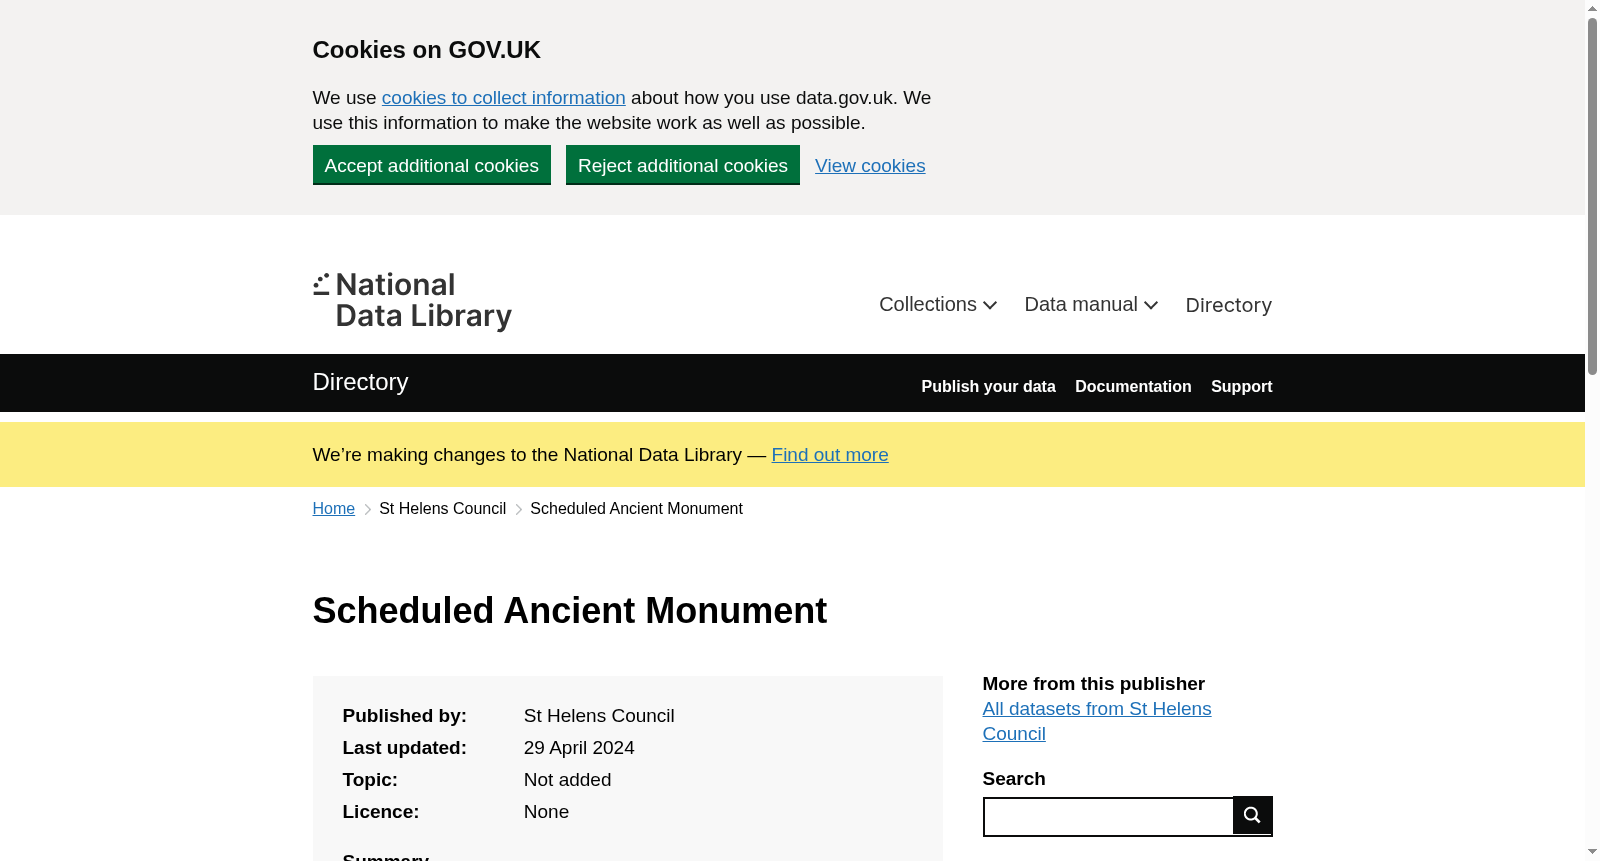Open Directory in the top navigation
1600x861 pixels.
click(x=1228, y=305)
